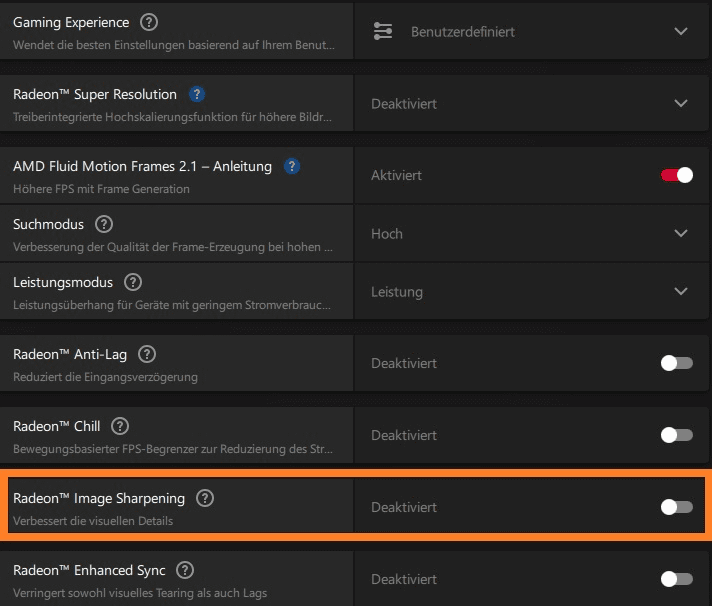Expand Gaming Experience Benutzerdefiniert dropdown
This screenshot has height=606, width=712.
click(x=681, y=31)
